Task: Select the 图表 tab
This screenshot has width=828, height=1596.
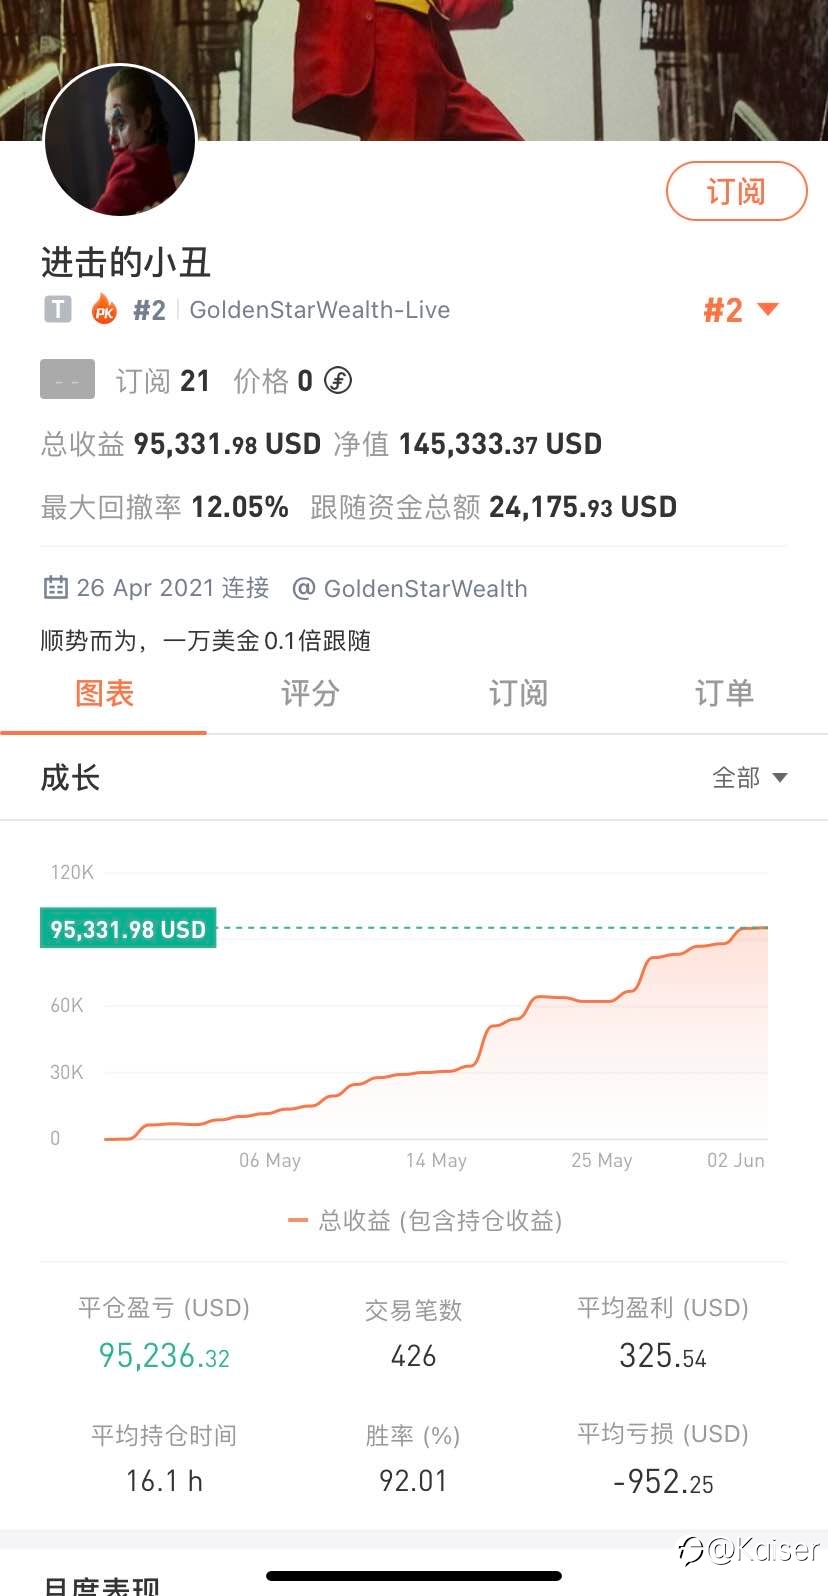Action: [x=104, y=693]
